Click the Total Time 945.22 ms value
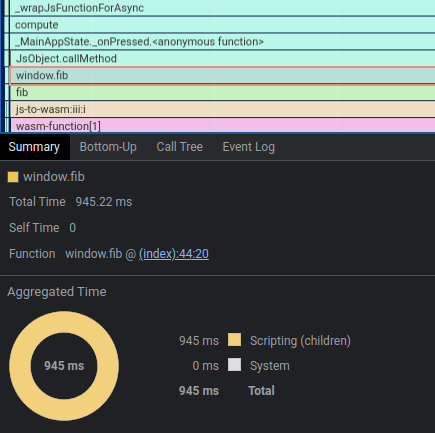 coord(104,202)
